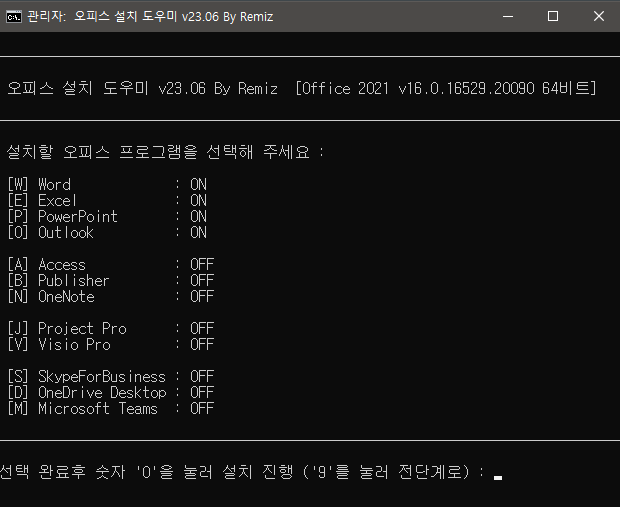Click the '[E] Excel' line
The height and width of the screenshot is (507, 620).
[x=107, y=201]
